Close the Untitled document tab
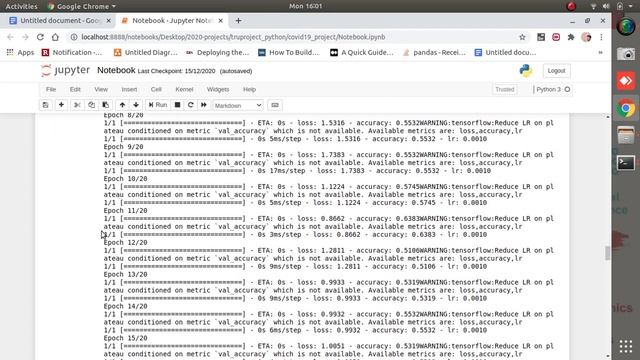Image resolution: width=640 pixels, height=360 pixels. (109, 20)
